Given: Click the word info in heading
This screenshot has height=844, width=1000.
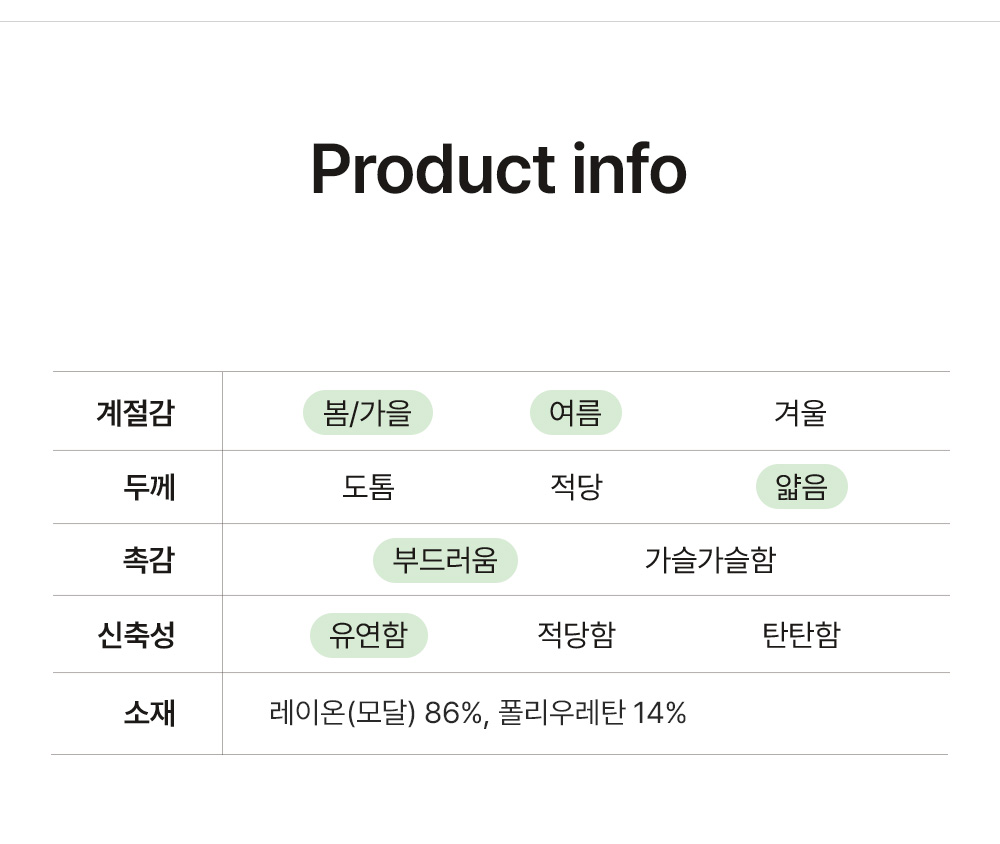Looking at the screenshot, I should 629,168.
